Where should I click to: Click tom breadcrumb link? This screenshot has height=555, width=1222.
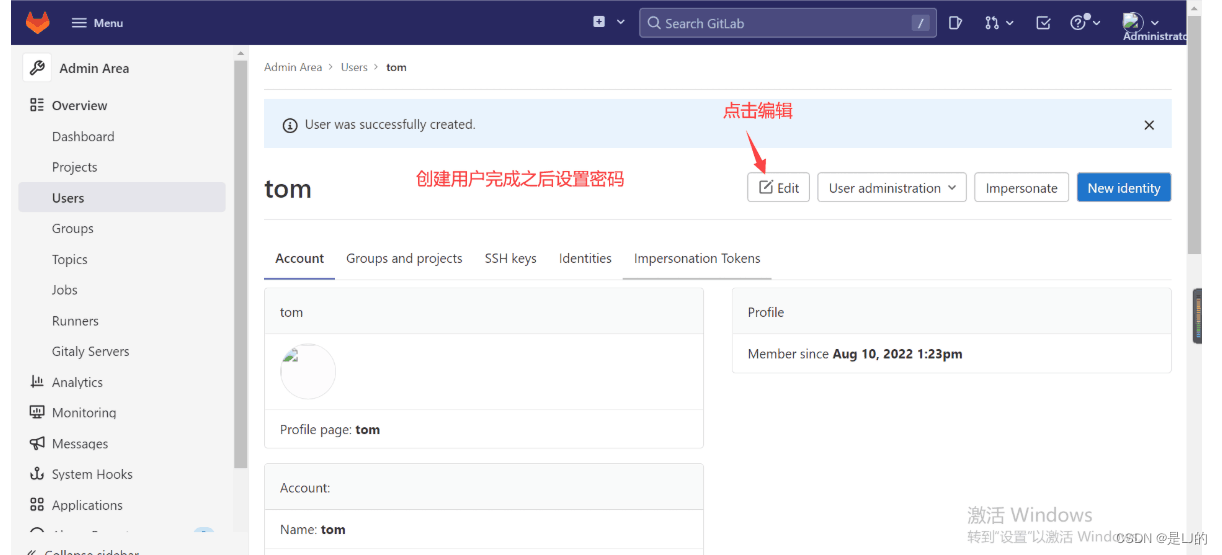[396, 67]
